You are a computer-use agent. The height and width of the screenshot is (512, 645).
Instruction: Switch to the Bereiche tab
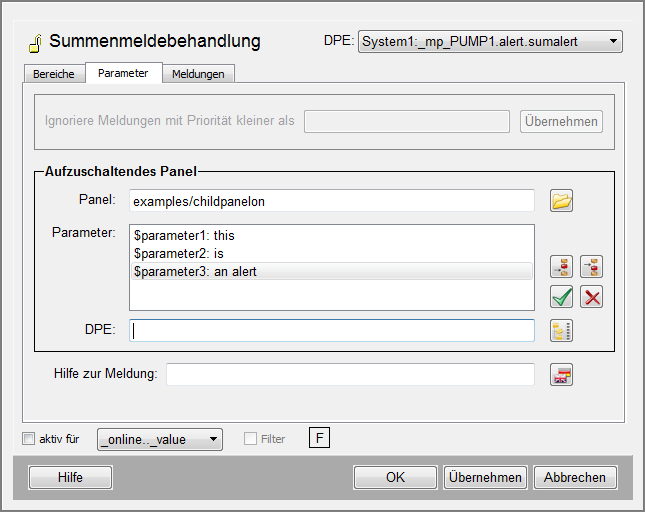(53, 74)
